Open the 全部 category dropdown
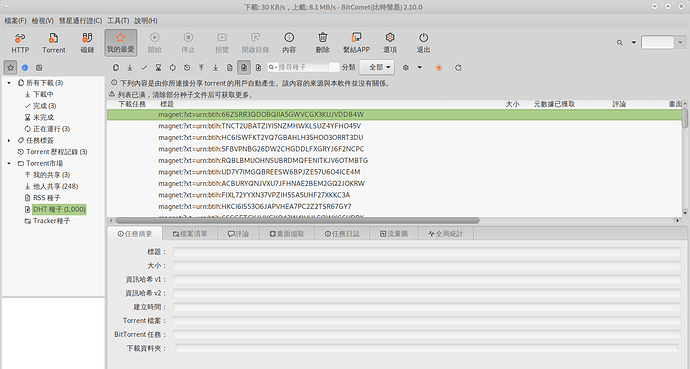The width and height of the screenshot is (690, 369). 377,67
